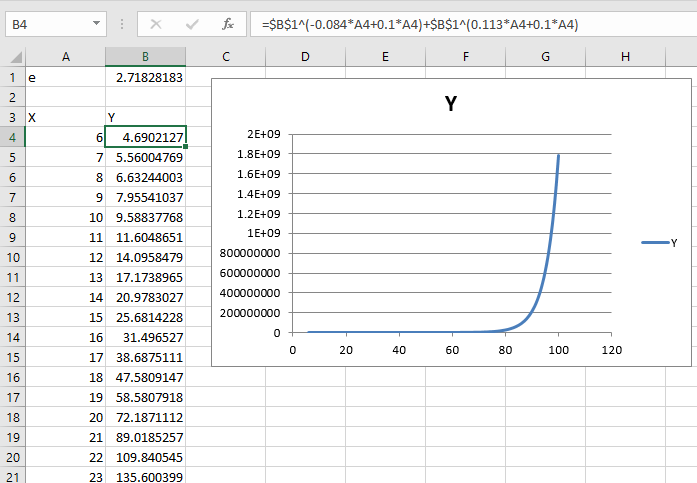Click X value 15 in column A
Image resolution: width=697 pixels, height=483 pixels.
tap(66, 317)
